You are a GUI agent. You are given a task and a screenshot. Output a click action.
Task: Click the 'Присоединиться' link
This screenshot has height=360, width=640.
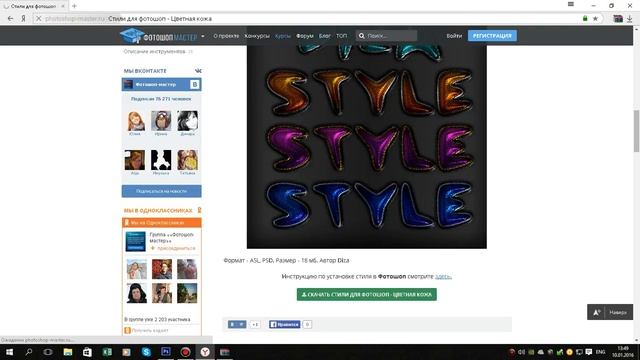176,248
